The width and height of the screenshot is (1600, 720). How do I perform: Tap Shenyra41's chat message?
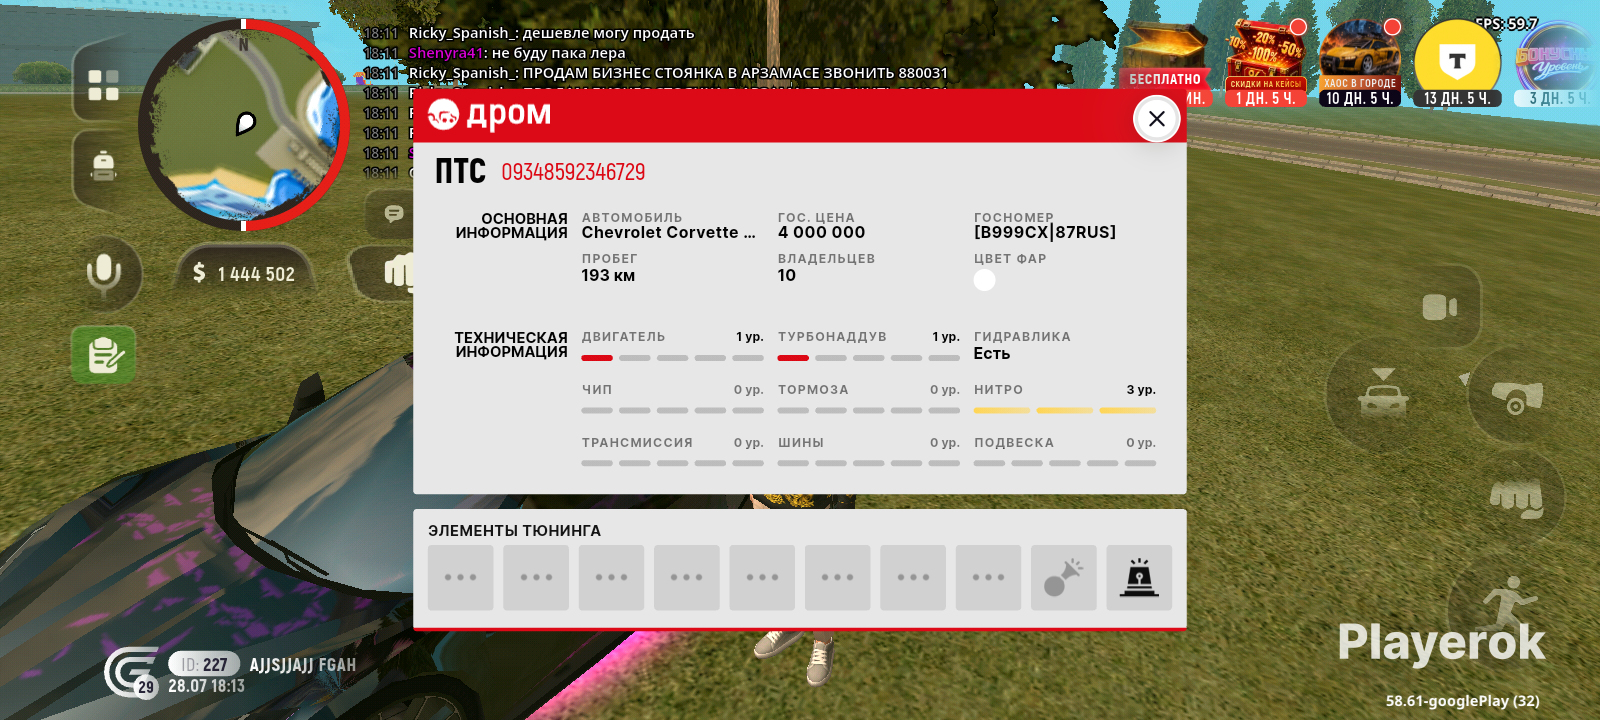pos(517,53)
